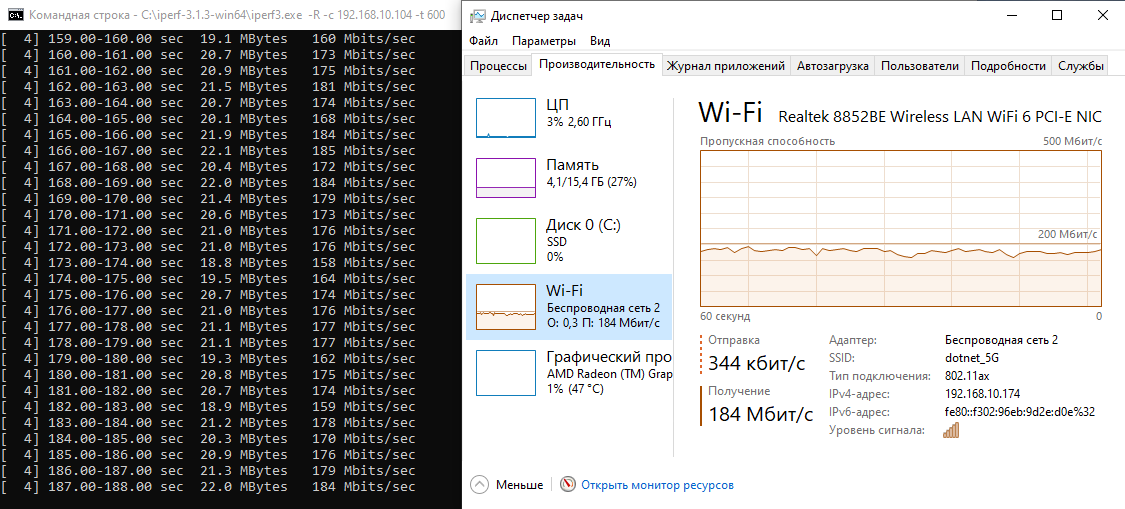
Task: Minimize the Task Manager window
Action: click(x=1014, y=15)
